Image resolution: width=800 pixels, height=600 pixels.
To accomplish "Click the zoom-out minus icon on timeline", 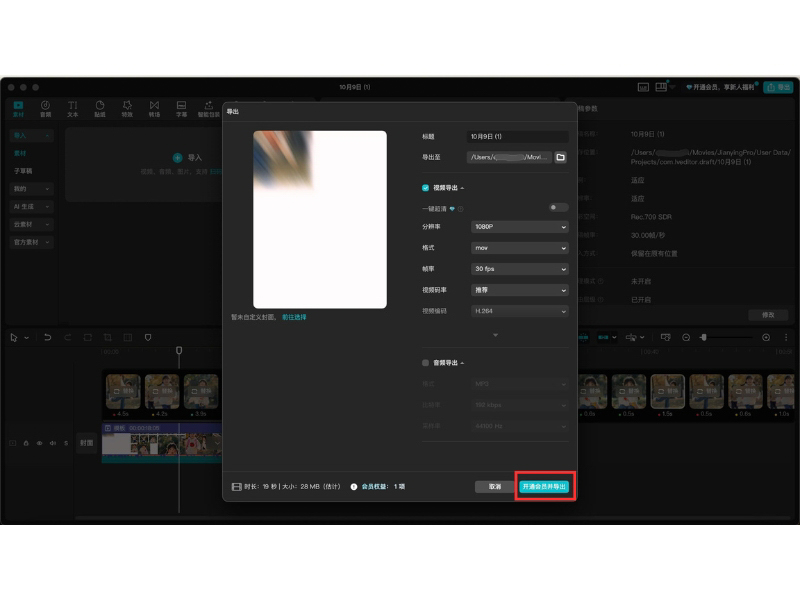I will coord(686,337).
